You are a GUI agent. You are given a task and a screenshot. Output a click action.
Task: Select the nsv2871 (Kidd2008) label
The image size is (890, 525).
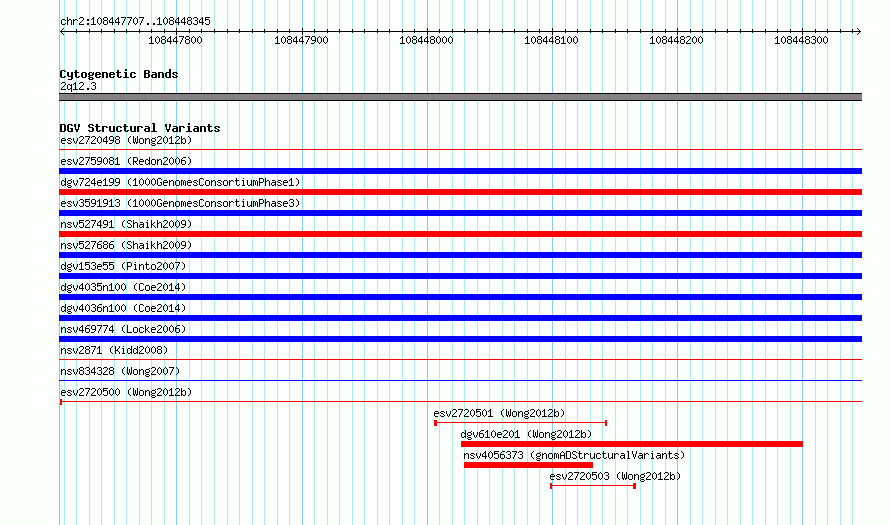pos(114,350)
